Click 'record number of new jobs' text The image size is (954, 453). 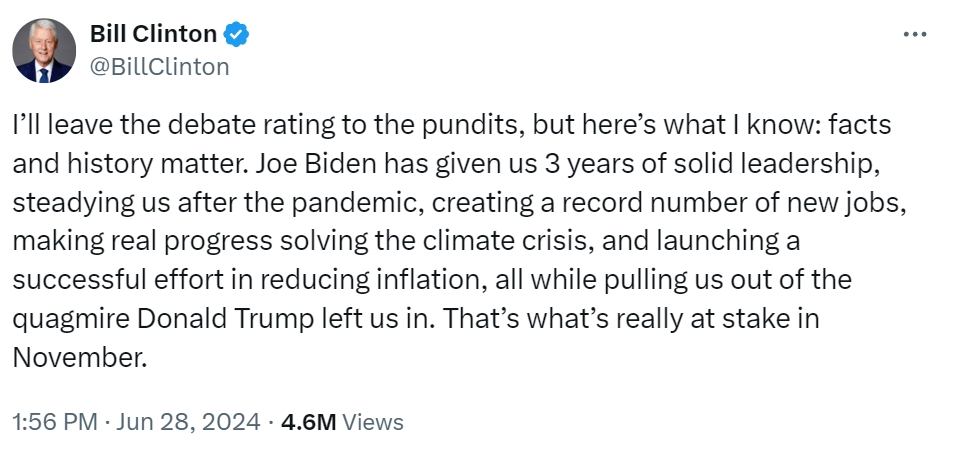pyautogui.click(x=733, y=203)
